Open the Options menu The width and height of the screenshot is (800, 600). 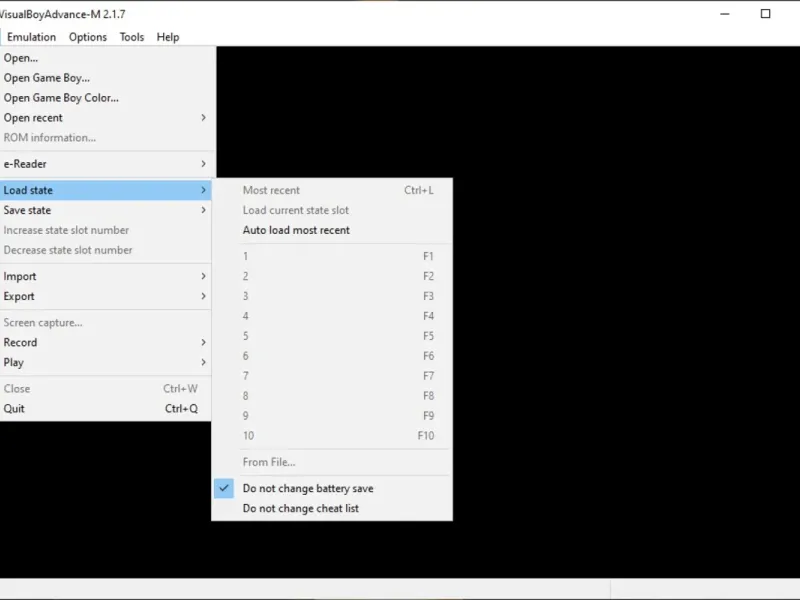click(x=88, y=37)
